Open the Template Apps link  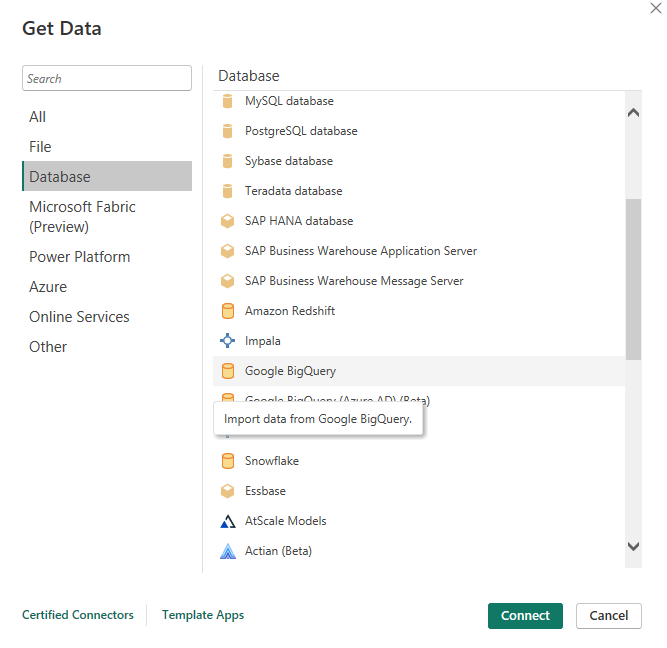[203, 615]
